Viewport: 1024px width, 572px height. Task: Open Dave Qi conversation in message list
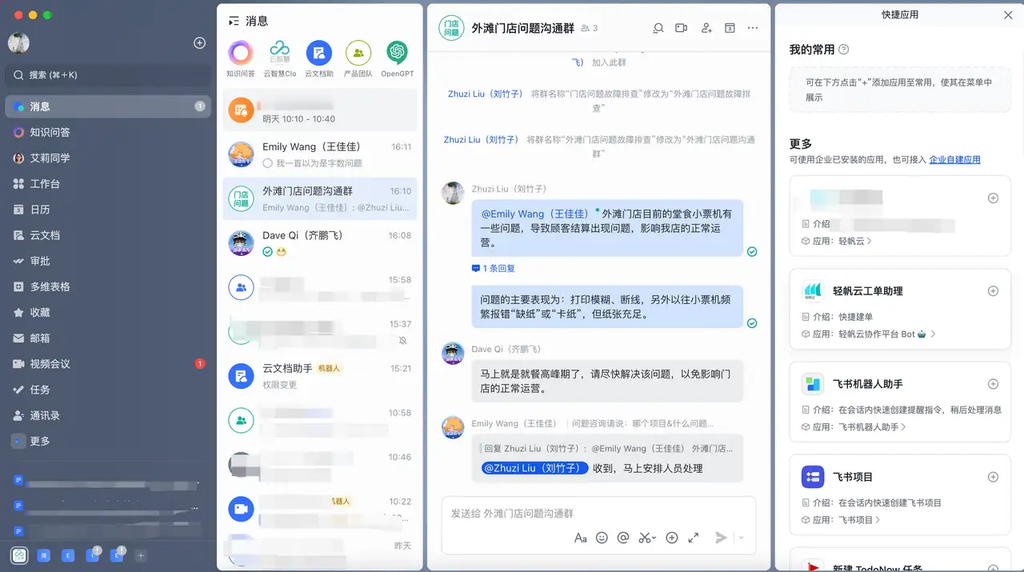pos(320,243)
